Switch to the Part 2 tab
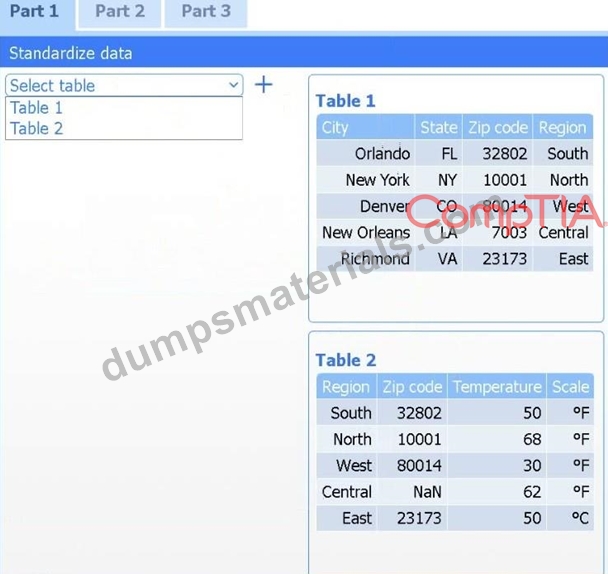 pyautogui.click(x=120, y=13)
